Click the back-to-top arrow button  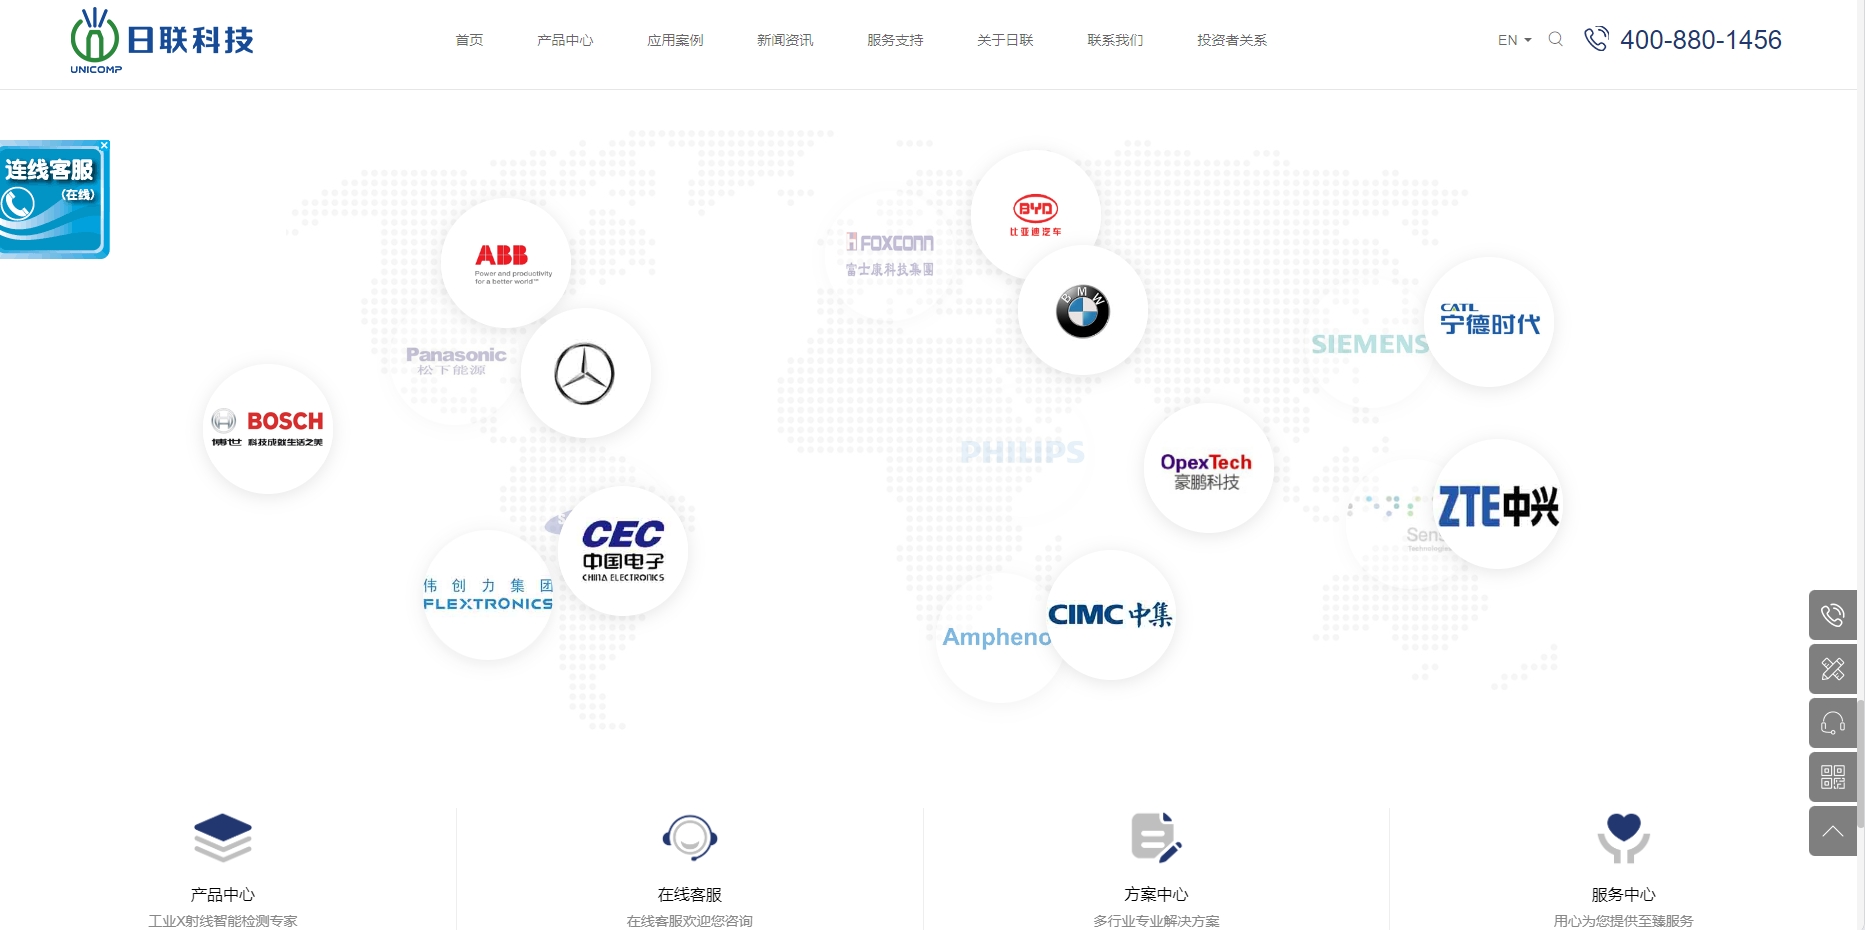point(1832,831)
